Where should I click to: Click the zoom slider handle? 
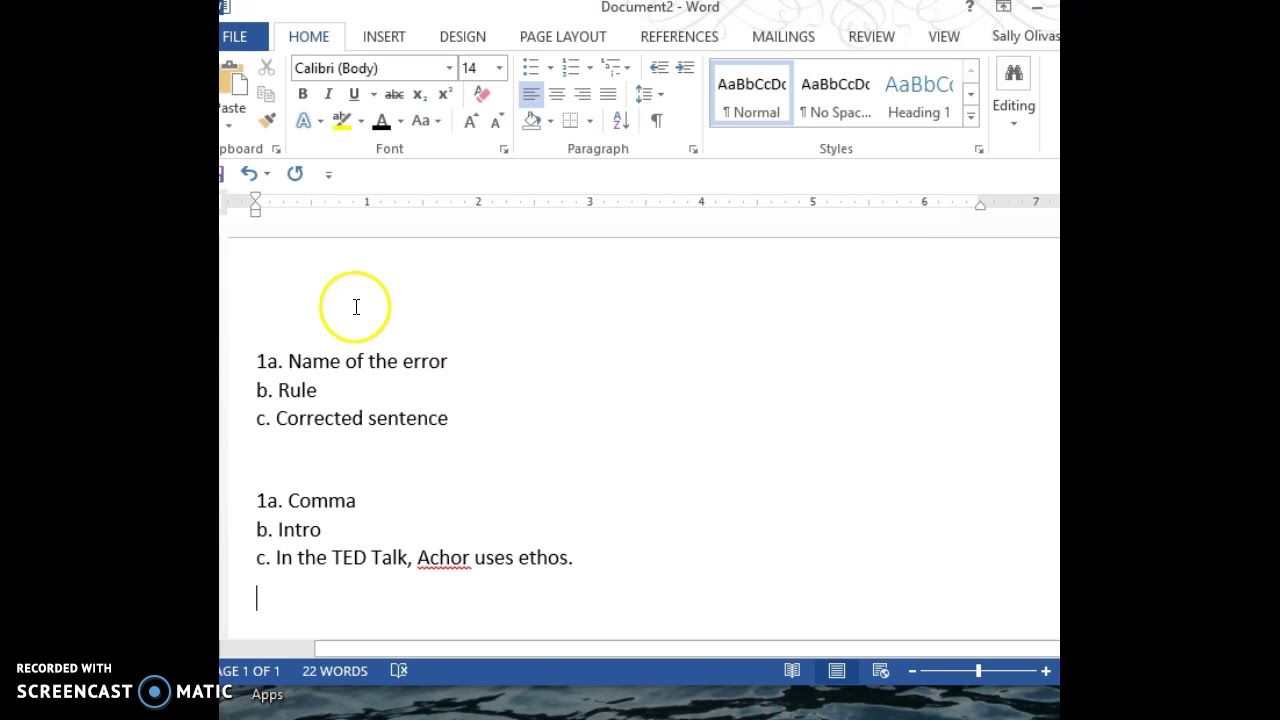click(x=978, y=671)
